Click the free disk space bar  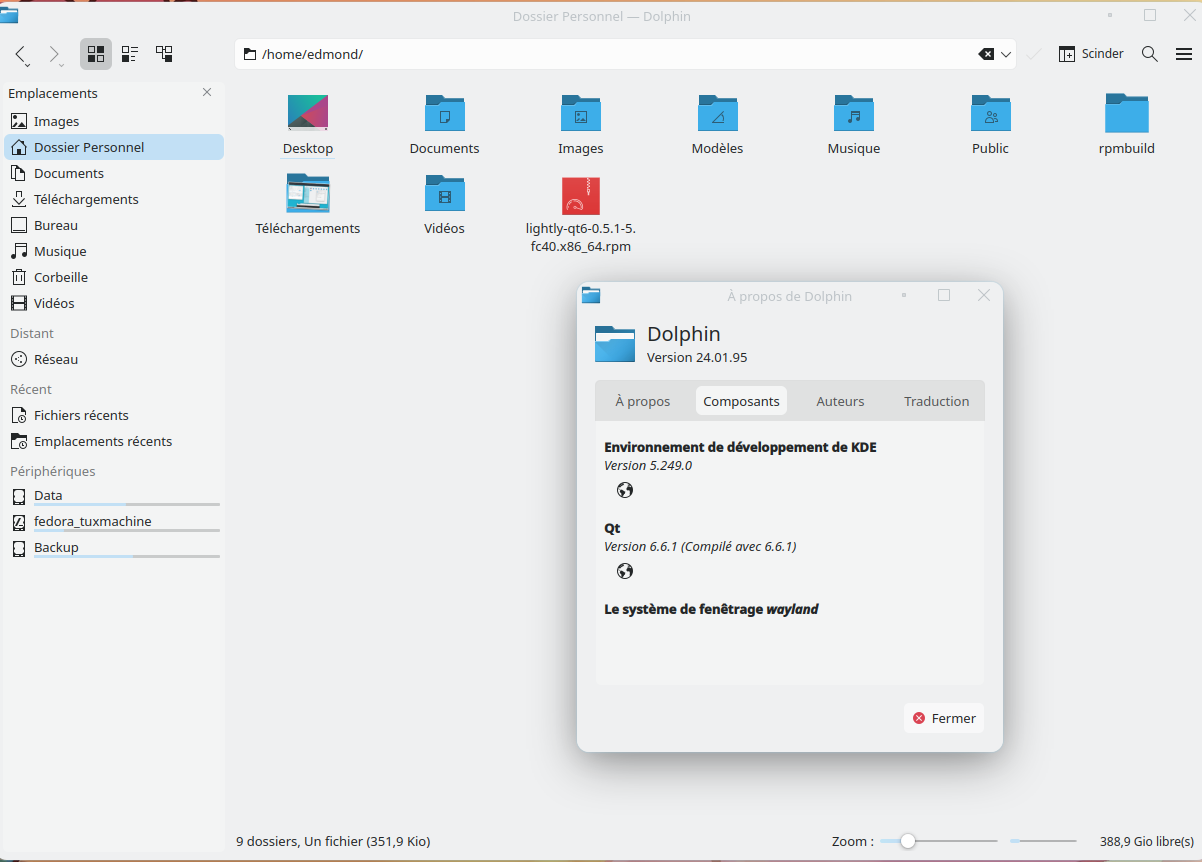[x=1043, y=841]
